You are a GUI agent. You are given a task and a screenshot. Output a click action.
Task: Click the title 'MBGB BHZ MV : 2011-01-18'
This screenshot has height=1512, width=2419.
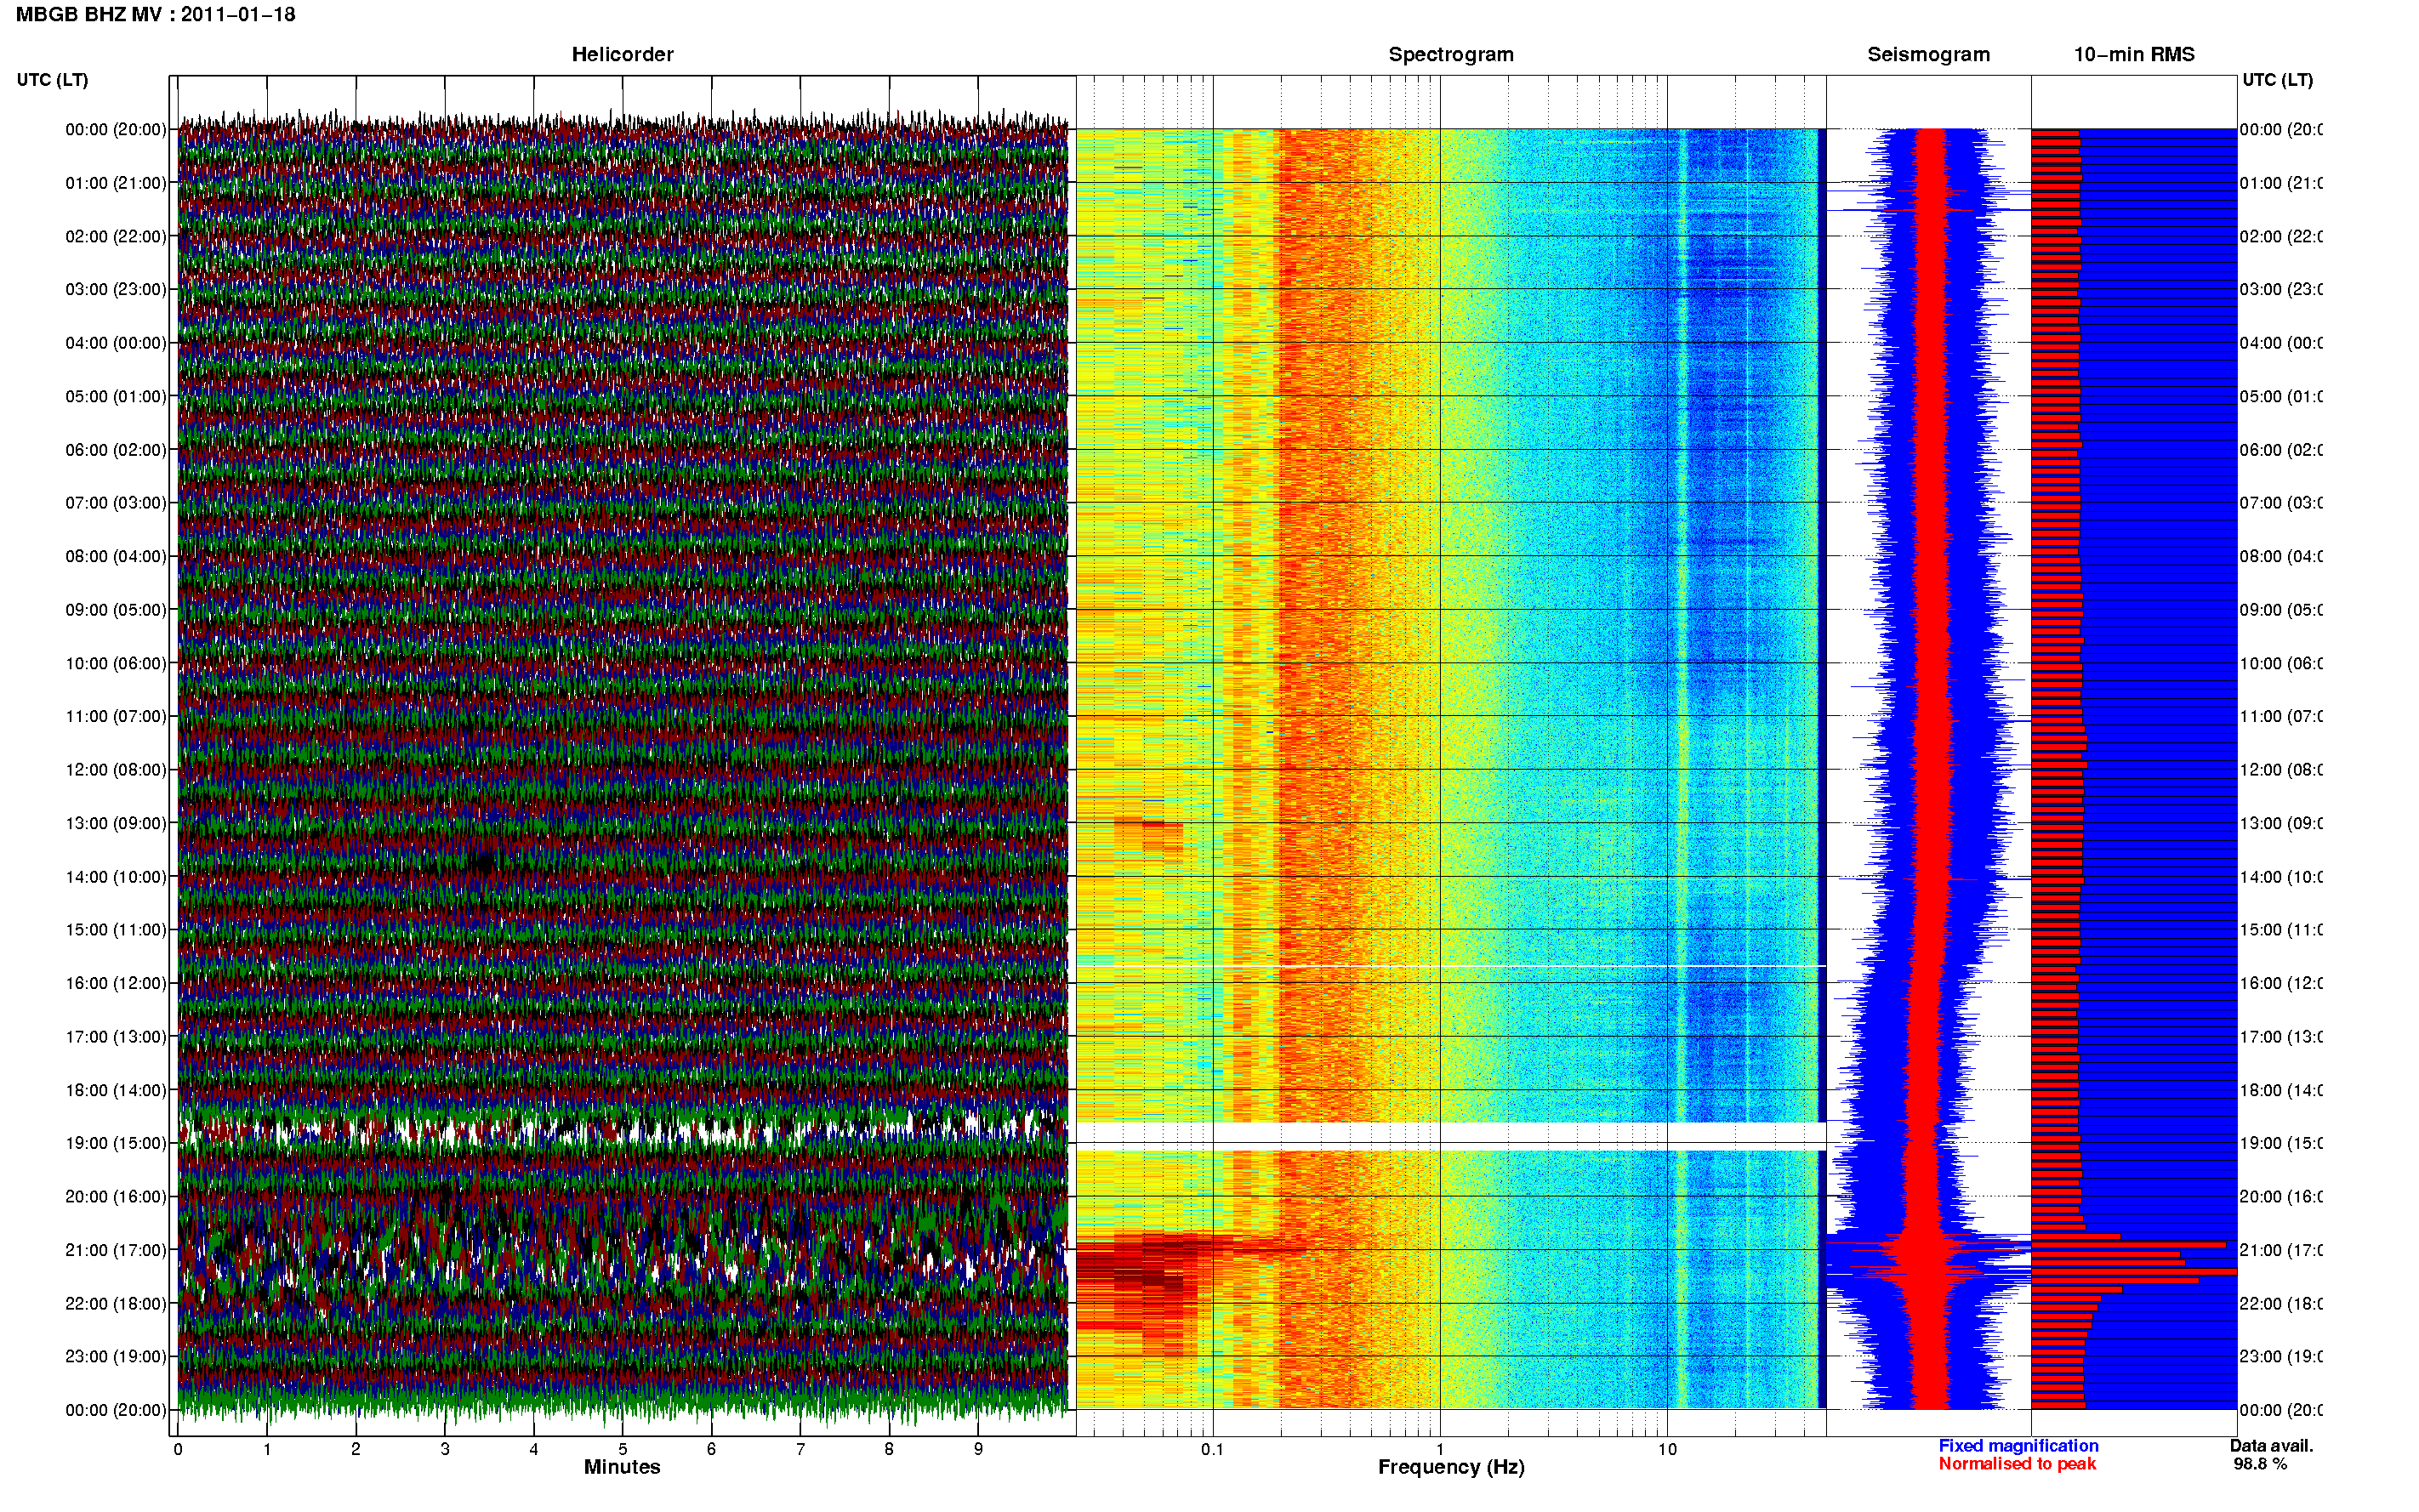[x=156, y=15]
